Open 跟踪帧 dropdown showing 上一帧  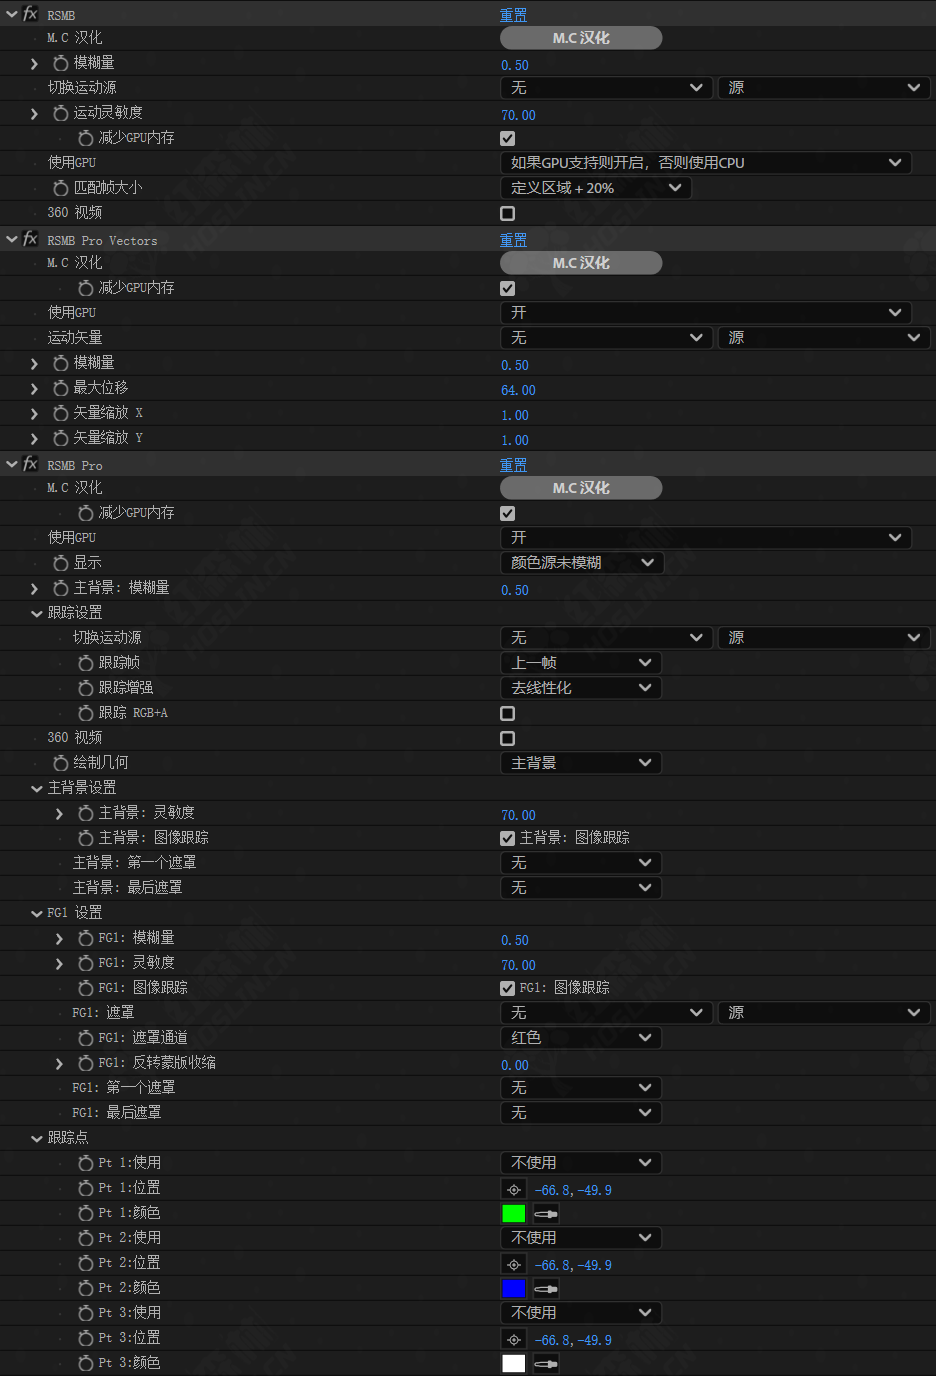tap(581, 663)
